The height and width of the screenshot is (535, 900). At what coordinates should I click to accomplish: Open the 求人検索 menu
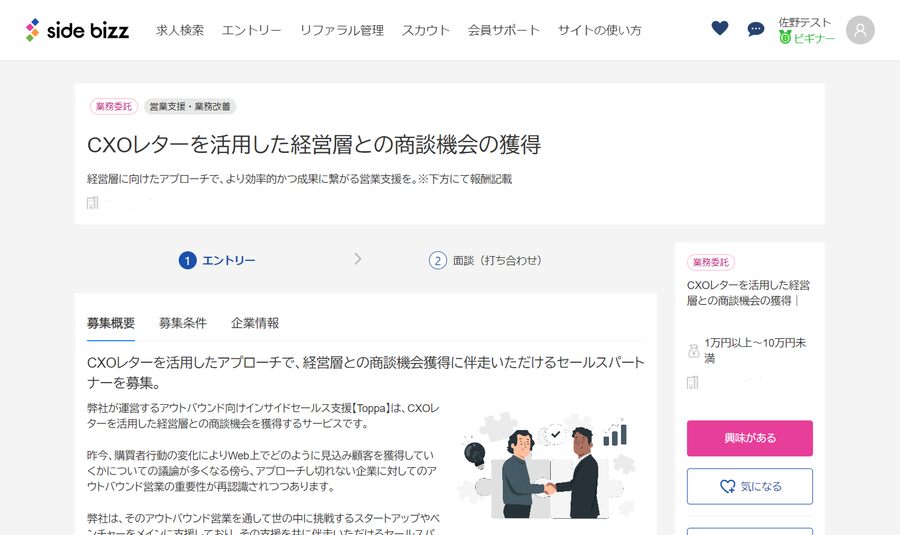point(180,30)
